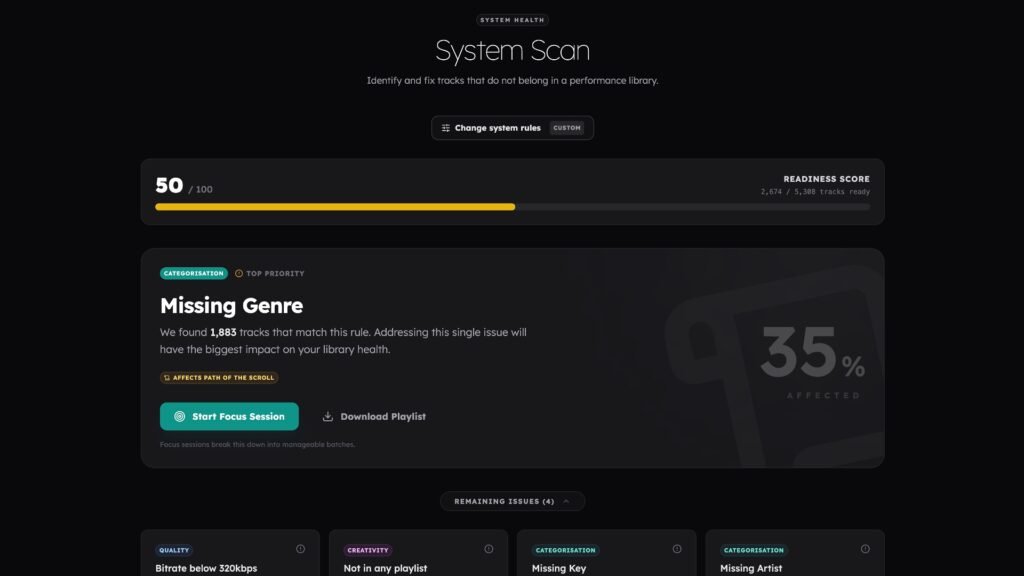The height and width of the screenshot is (576, 1024).
Task: Click the Custom badge on system rules
Action: pos(567,128)
